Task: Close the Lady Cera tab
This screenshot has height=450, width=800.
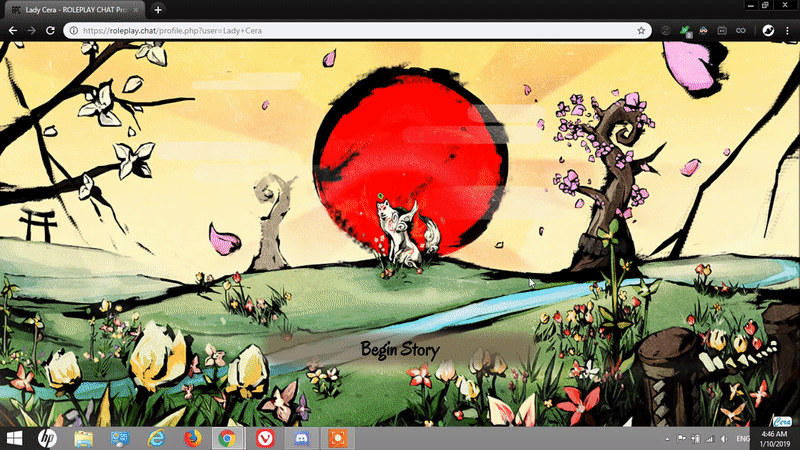Action: point(136,10)
